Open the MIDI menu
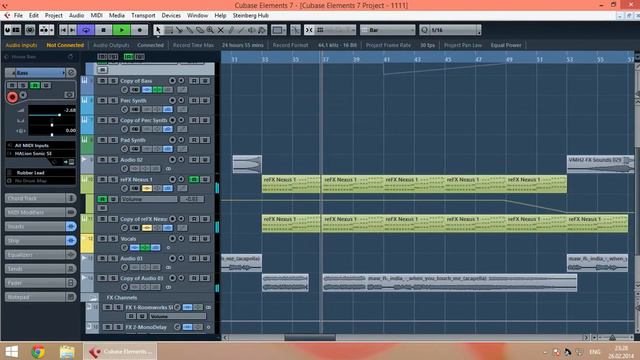 tap(96, 16)
